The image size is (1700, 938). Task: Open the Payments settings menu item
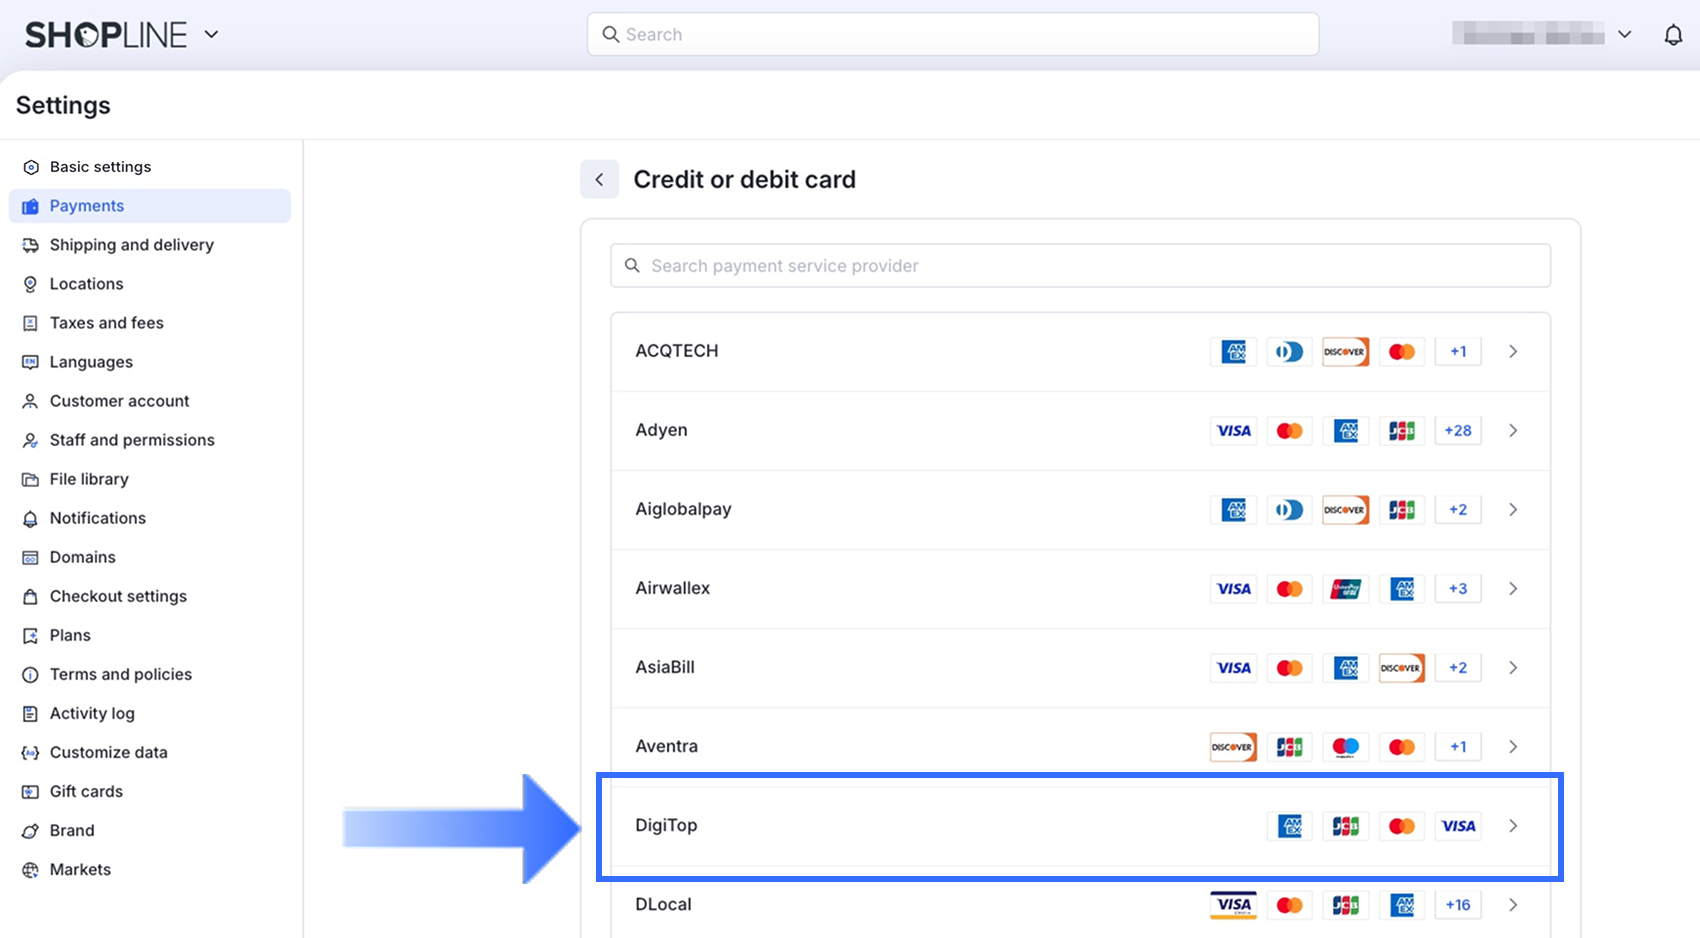coord(87,206)
